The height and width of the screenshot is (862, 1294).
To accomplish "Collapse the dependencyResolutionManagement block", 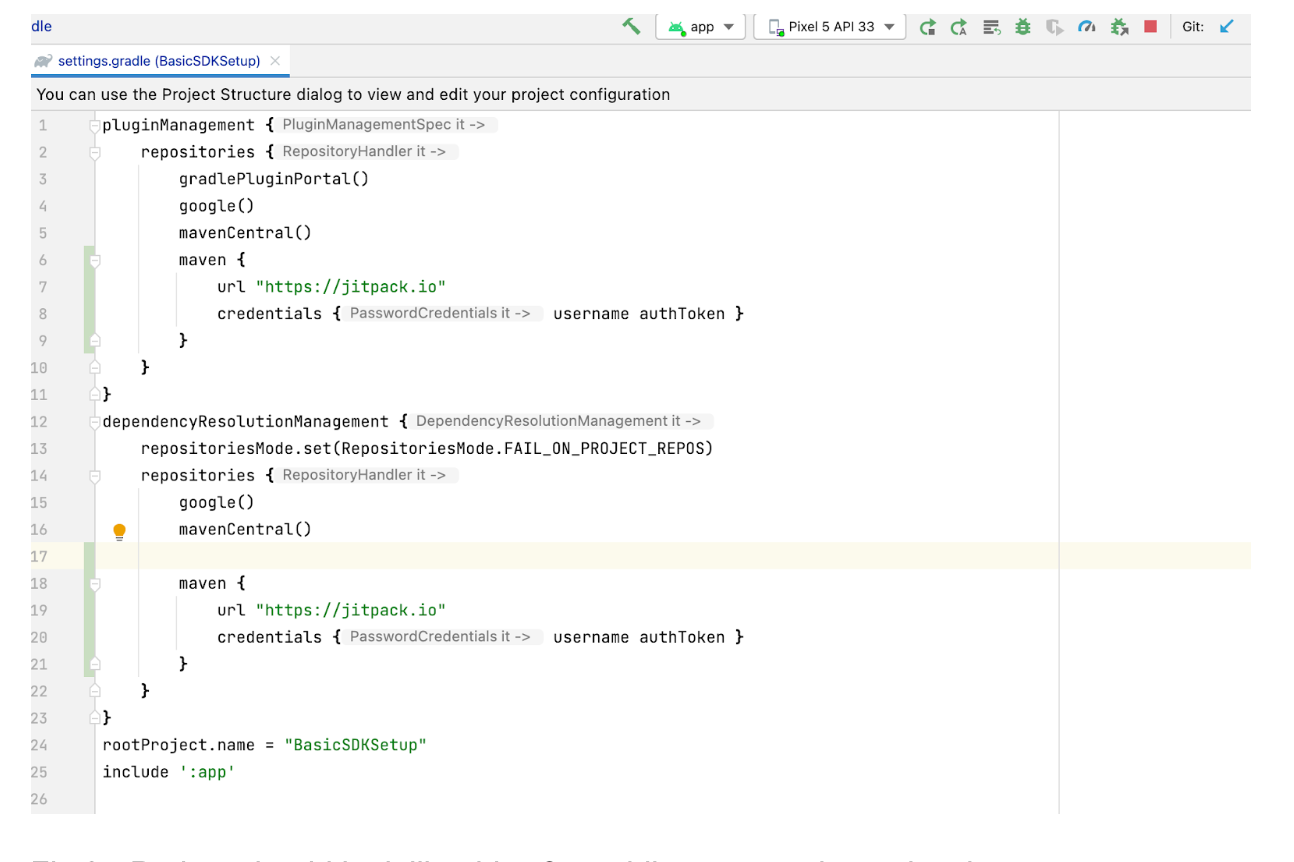I will click(93, 421).
